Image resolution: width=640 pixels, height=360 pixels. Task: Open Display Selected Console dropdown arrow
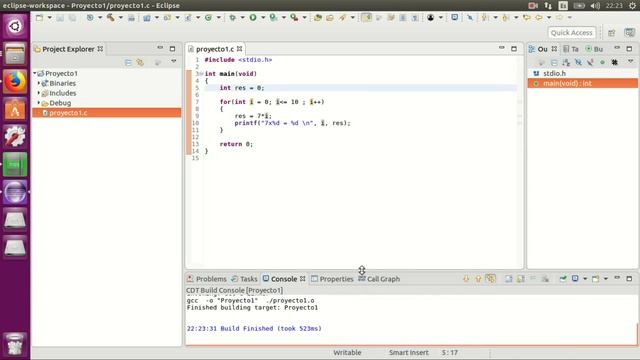coord(585,279)
